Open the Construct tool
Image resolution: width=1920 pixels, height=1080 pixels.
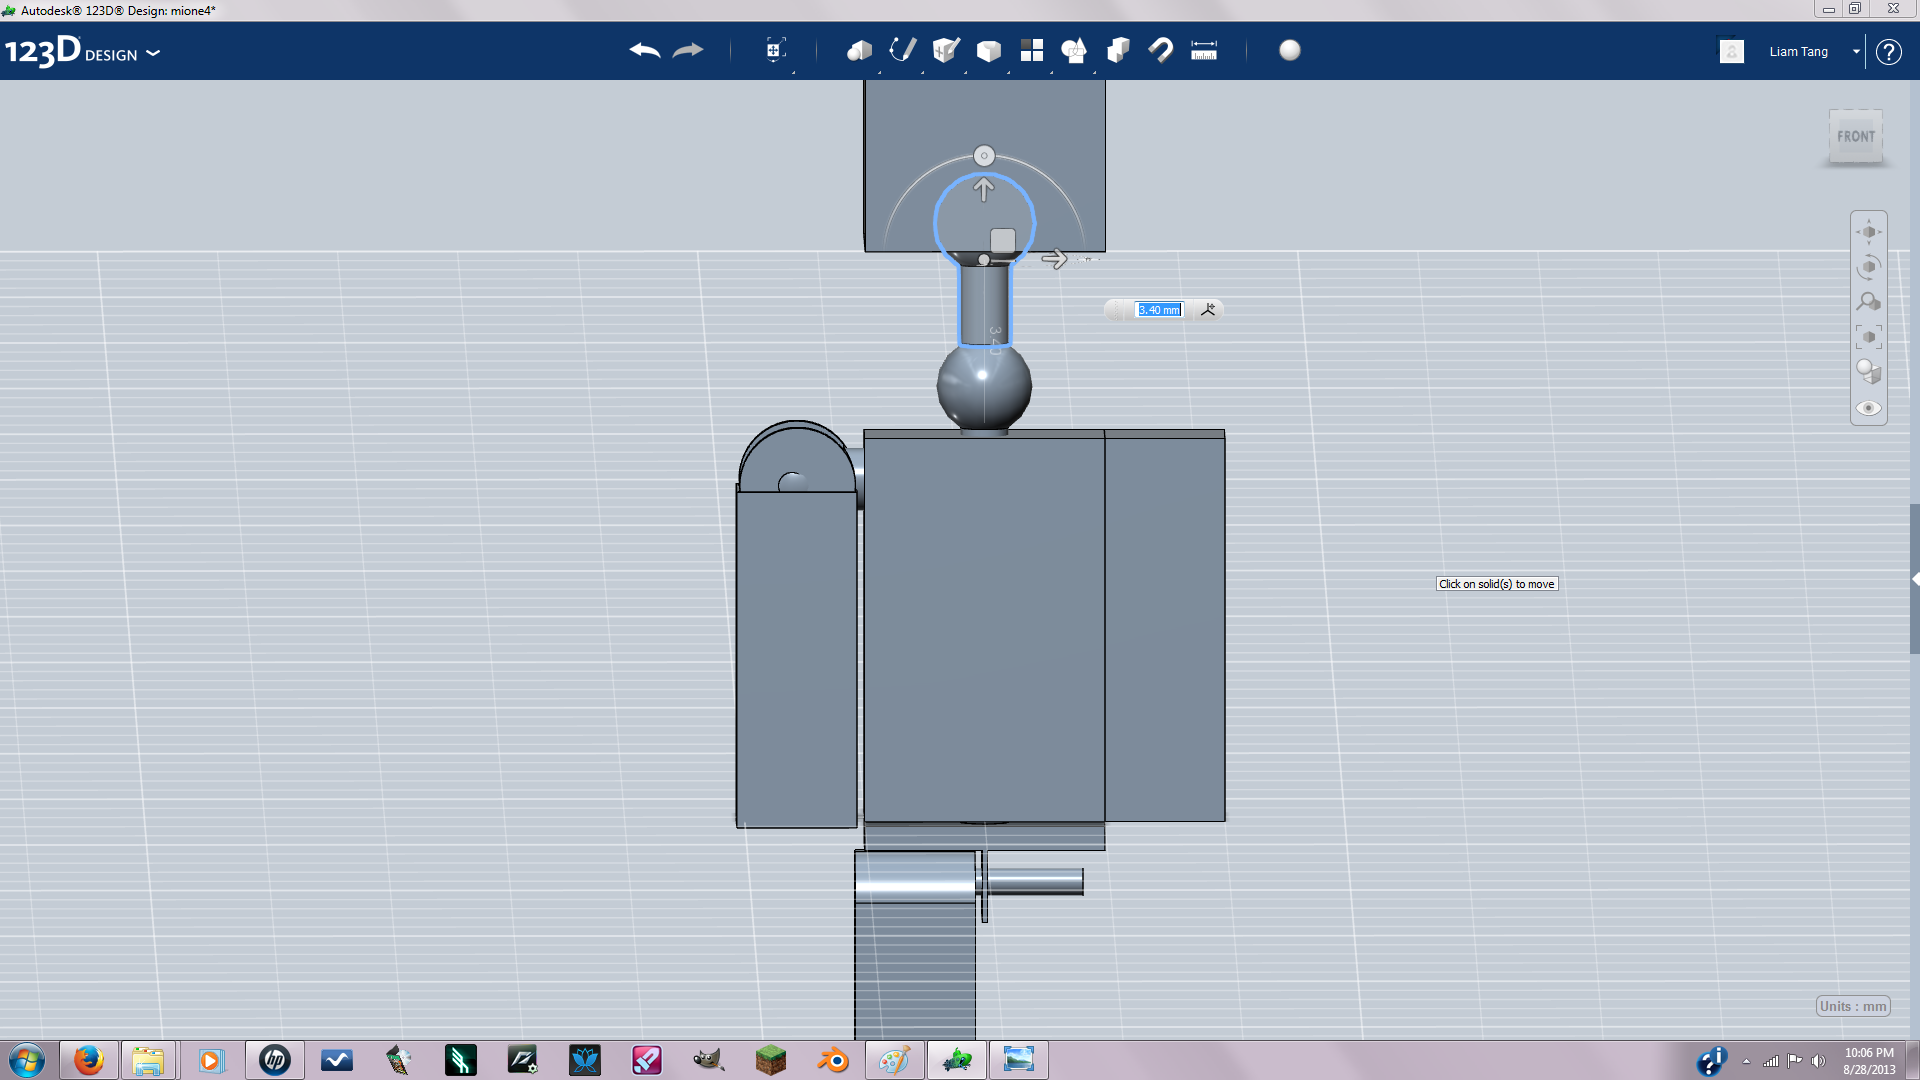coord(946,50)
